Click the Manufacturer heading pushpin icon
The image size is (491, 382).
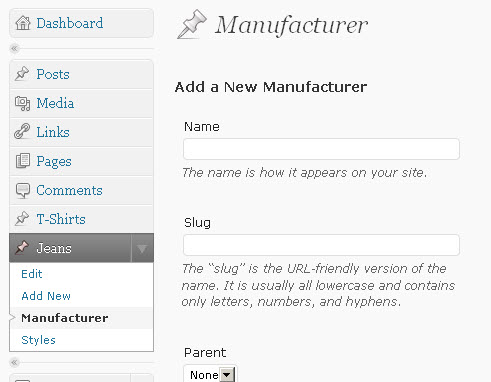[192, 24]
